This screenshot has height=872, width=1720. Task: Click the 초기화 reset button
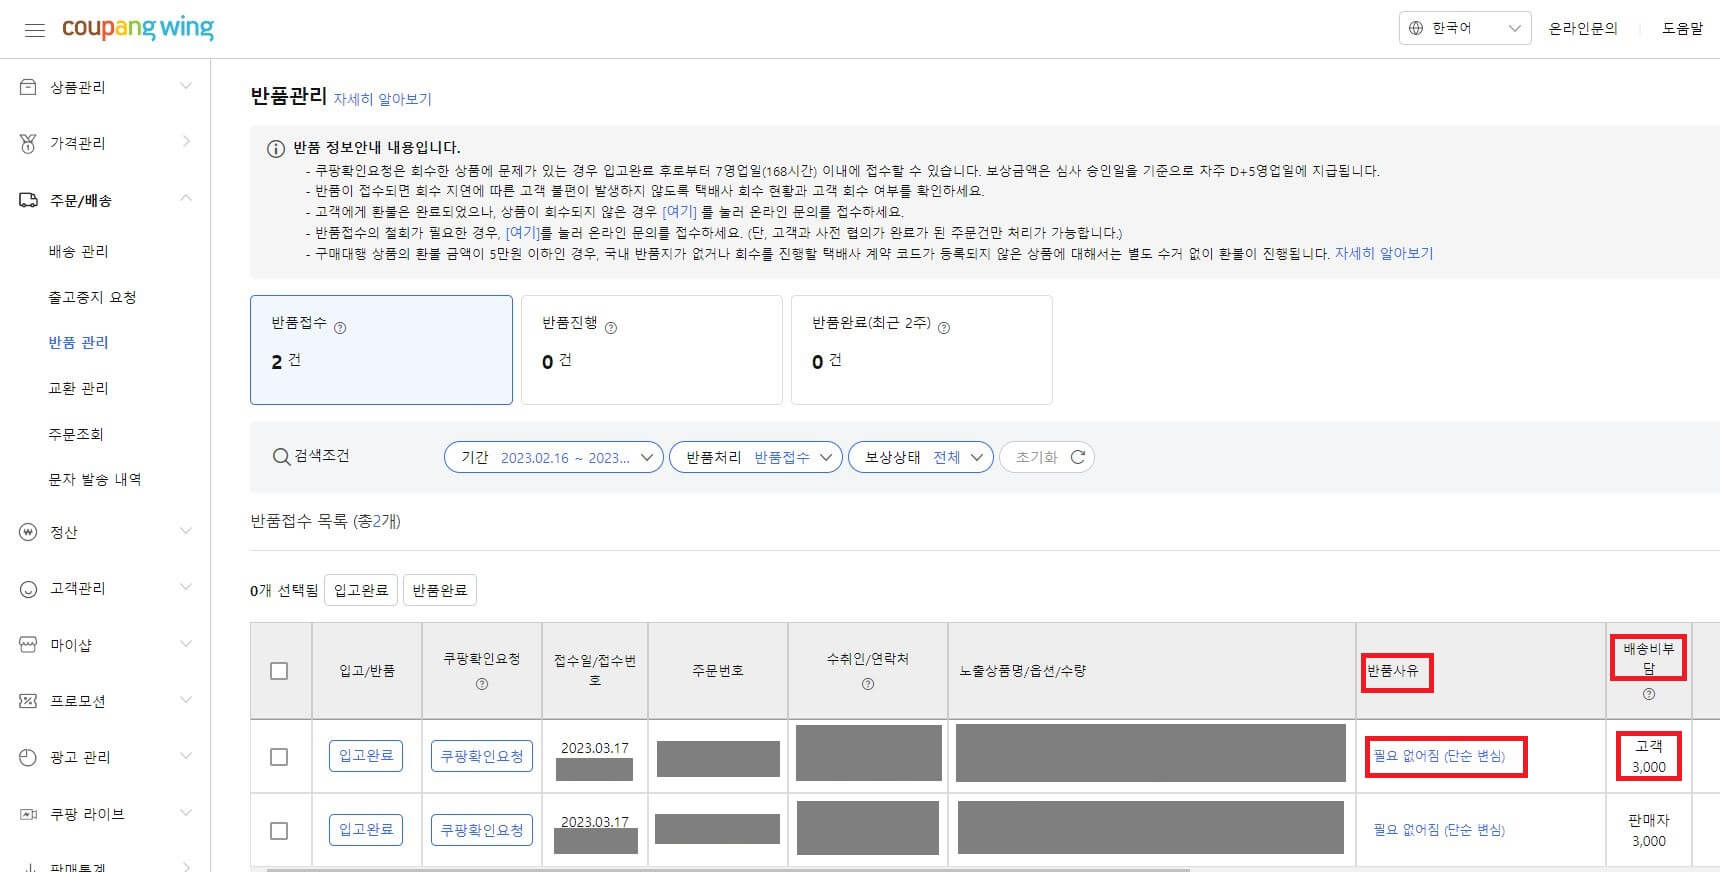1047,457
